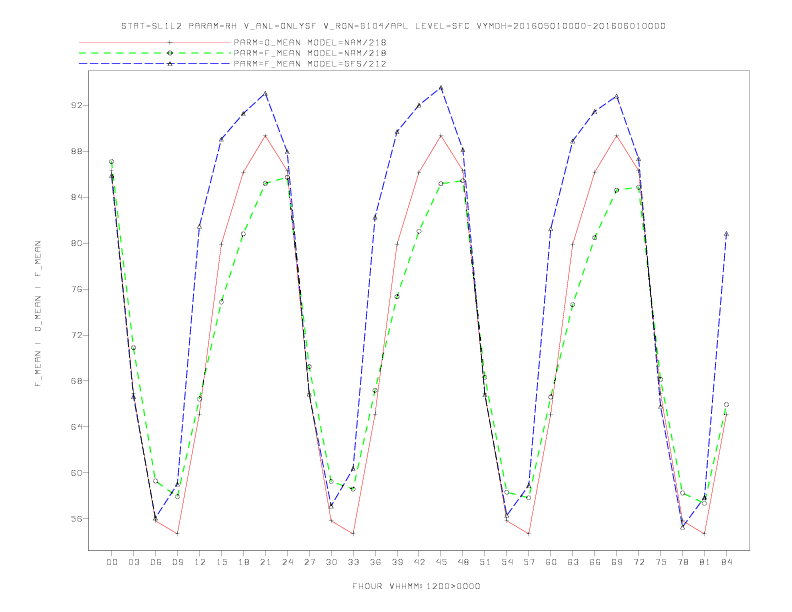Click x-axis tick label 30
The width and height of the screenshot is (792, 612).
(331, 562)
